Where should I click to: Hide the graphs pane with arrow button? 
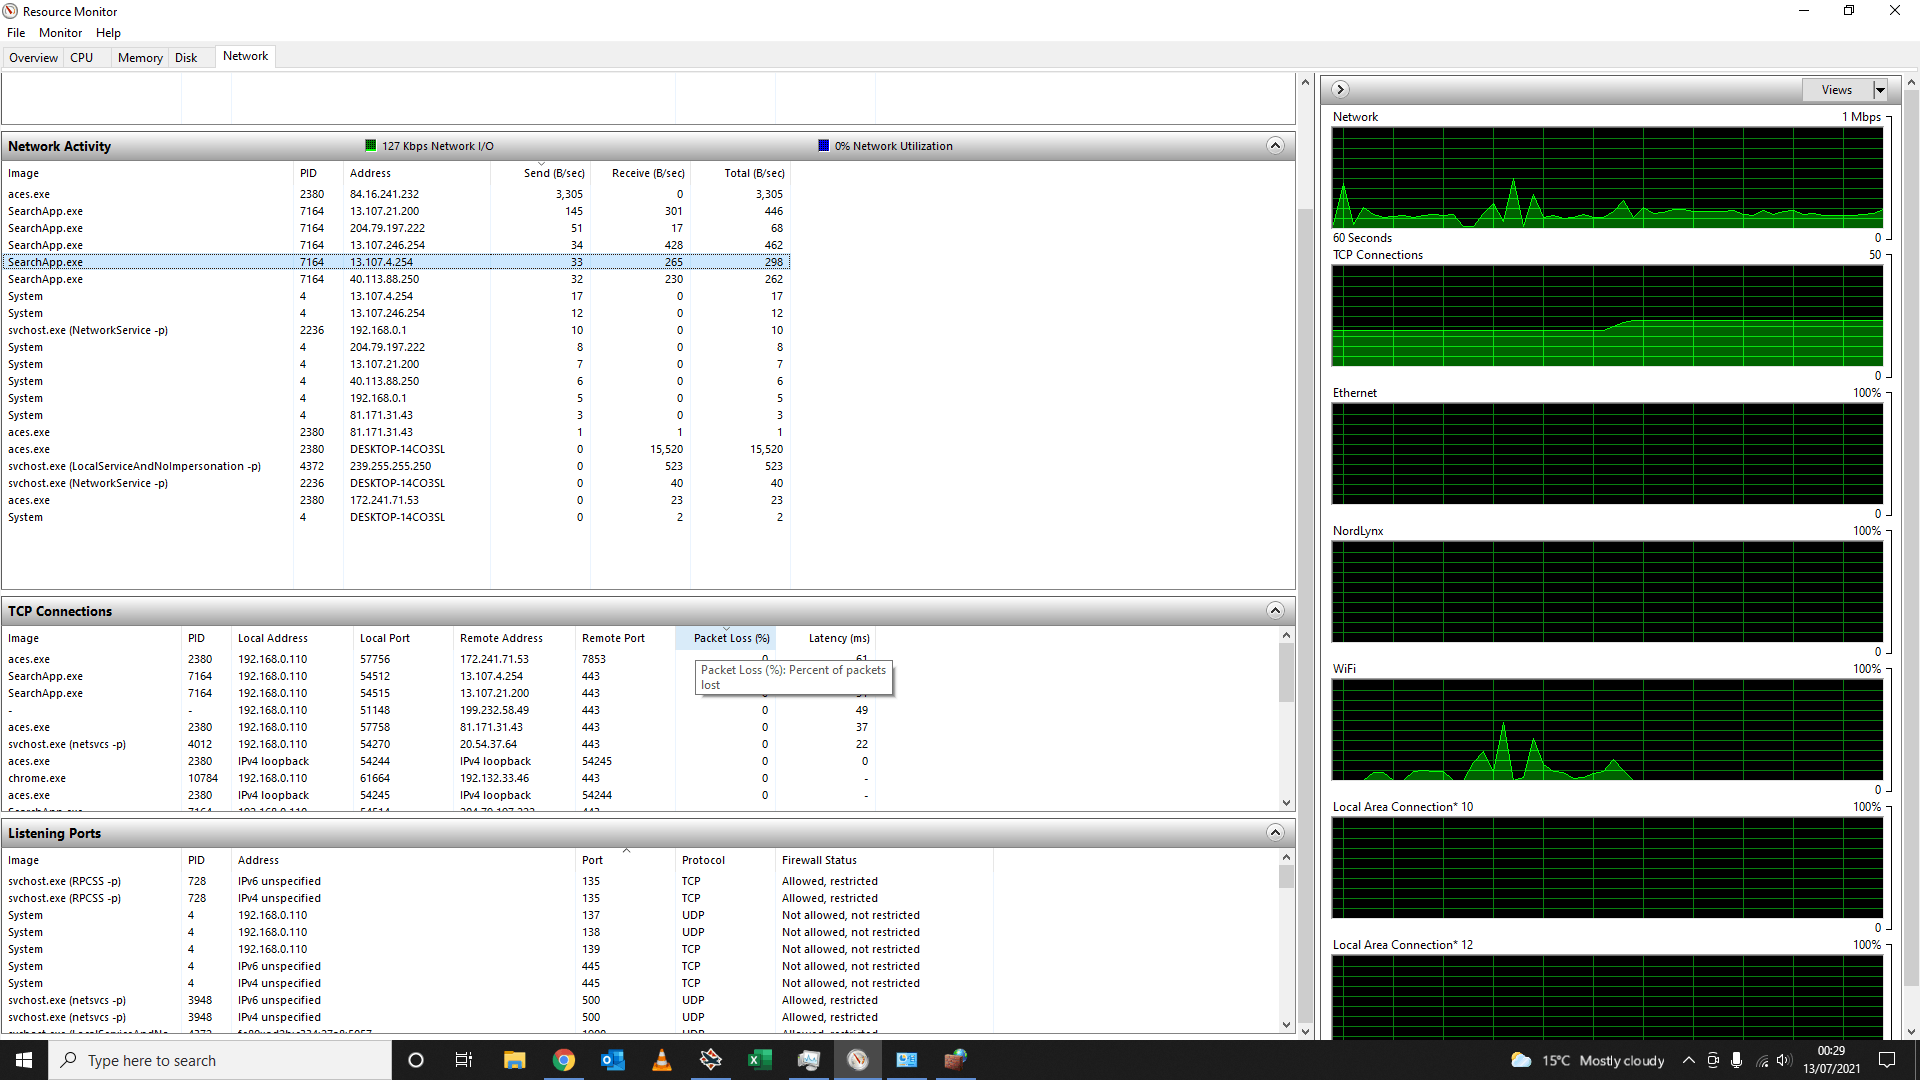1341,90
